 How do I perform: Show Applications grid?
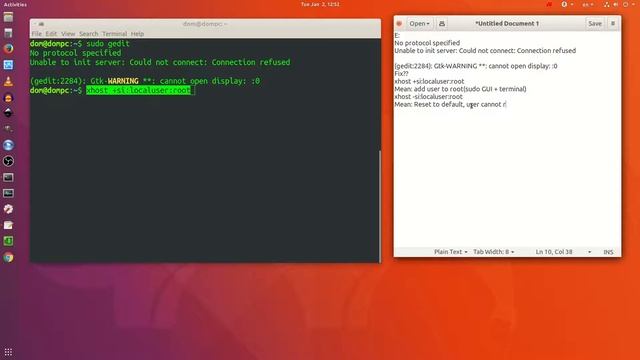(x=8, y=352)
